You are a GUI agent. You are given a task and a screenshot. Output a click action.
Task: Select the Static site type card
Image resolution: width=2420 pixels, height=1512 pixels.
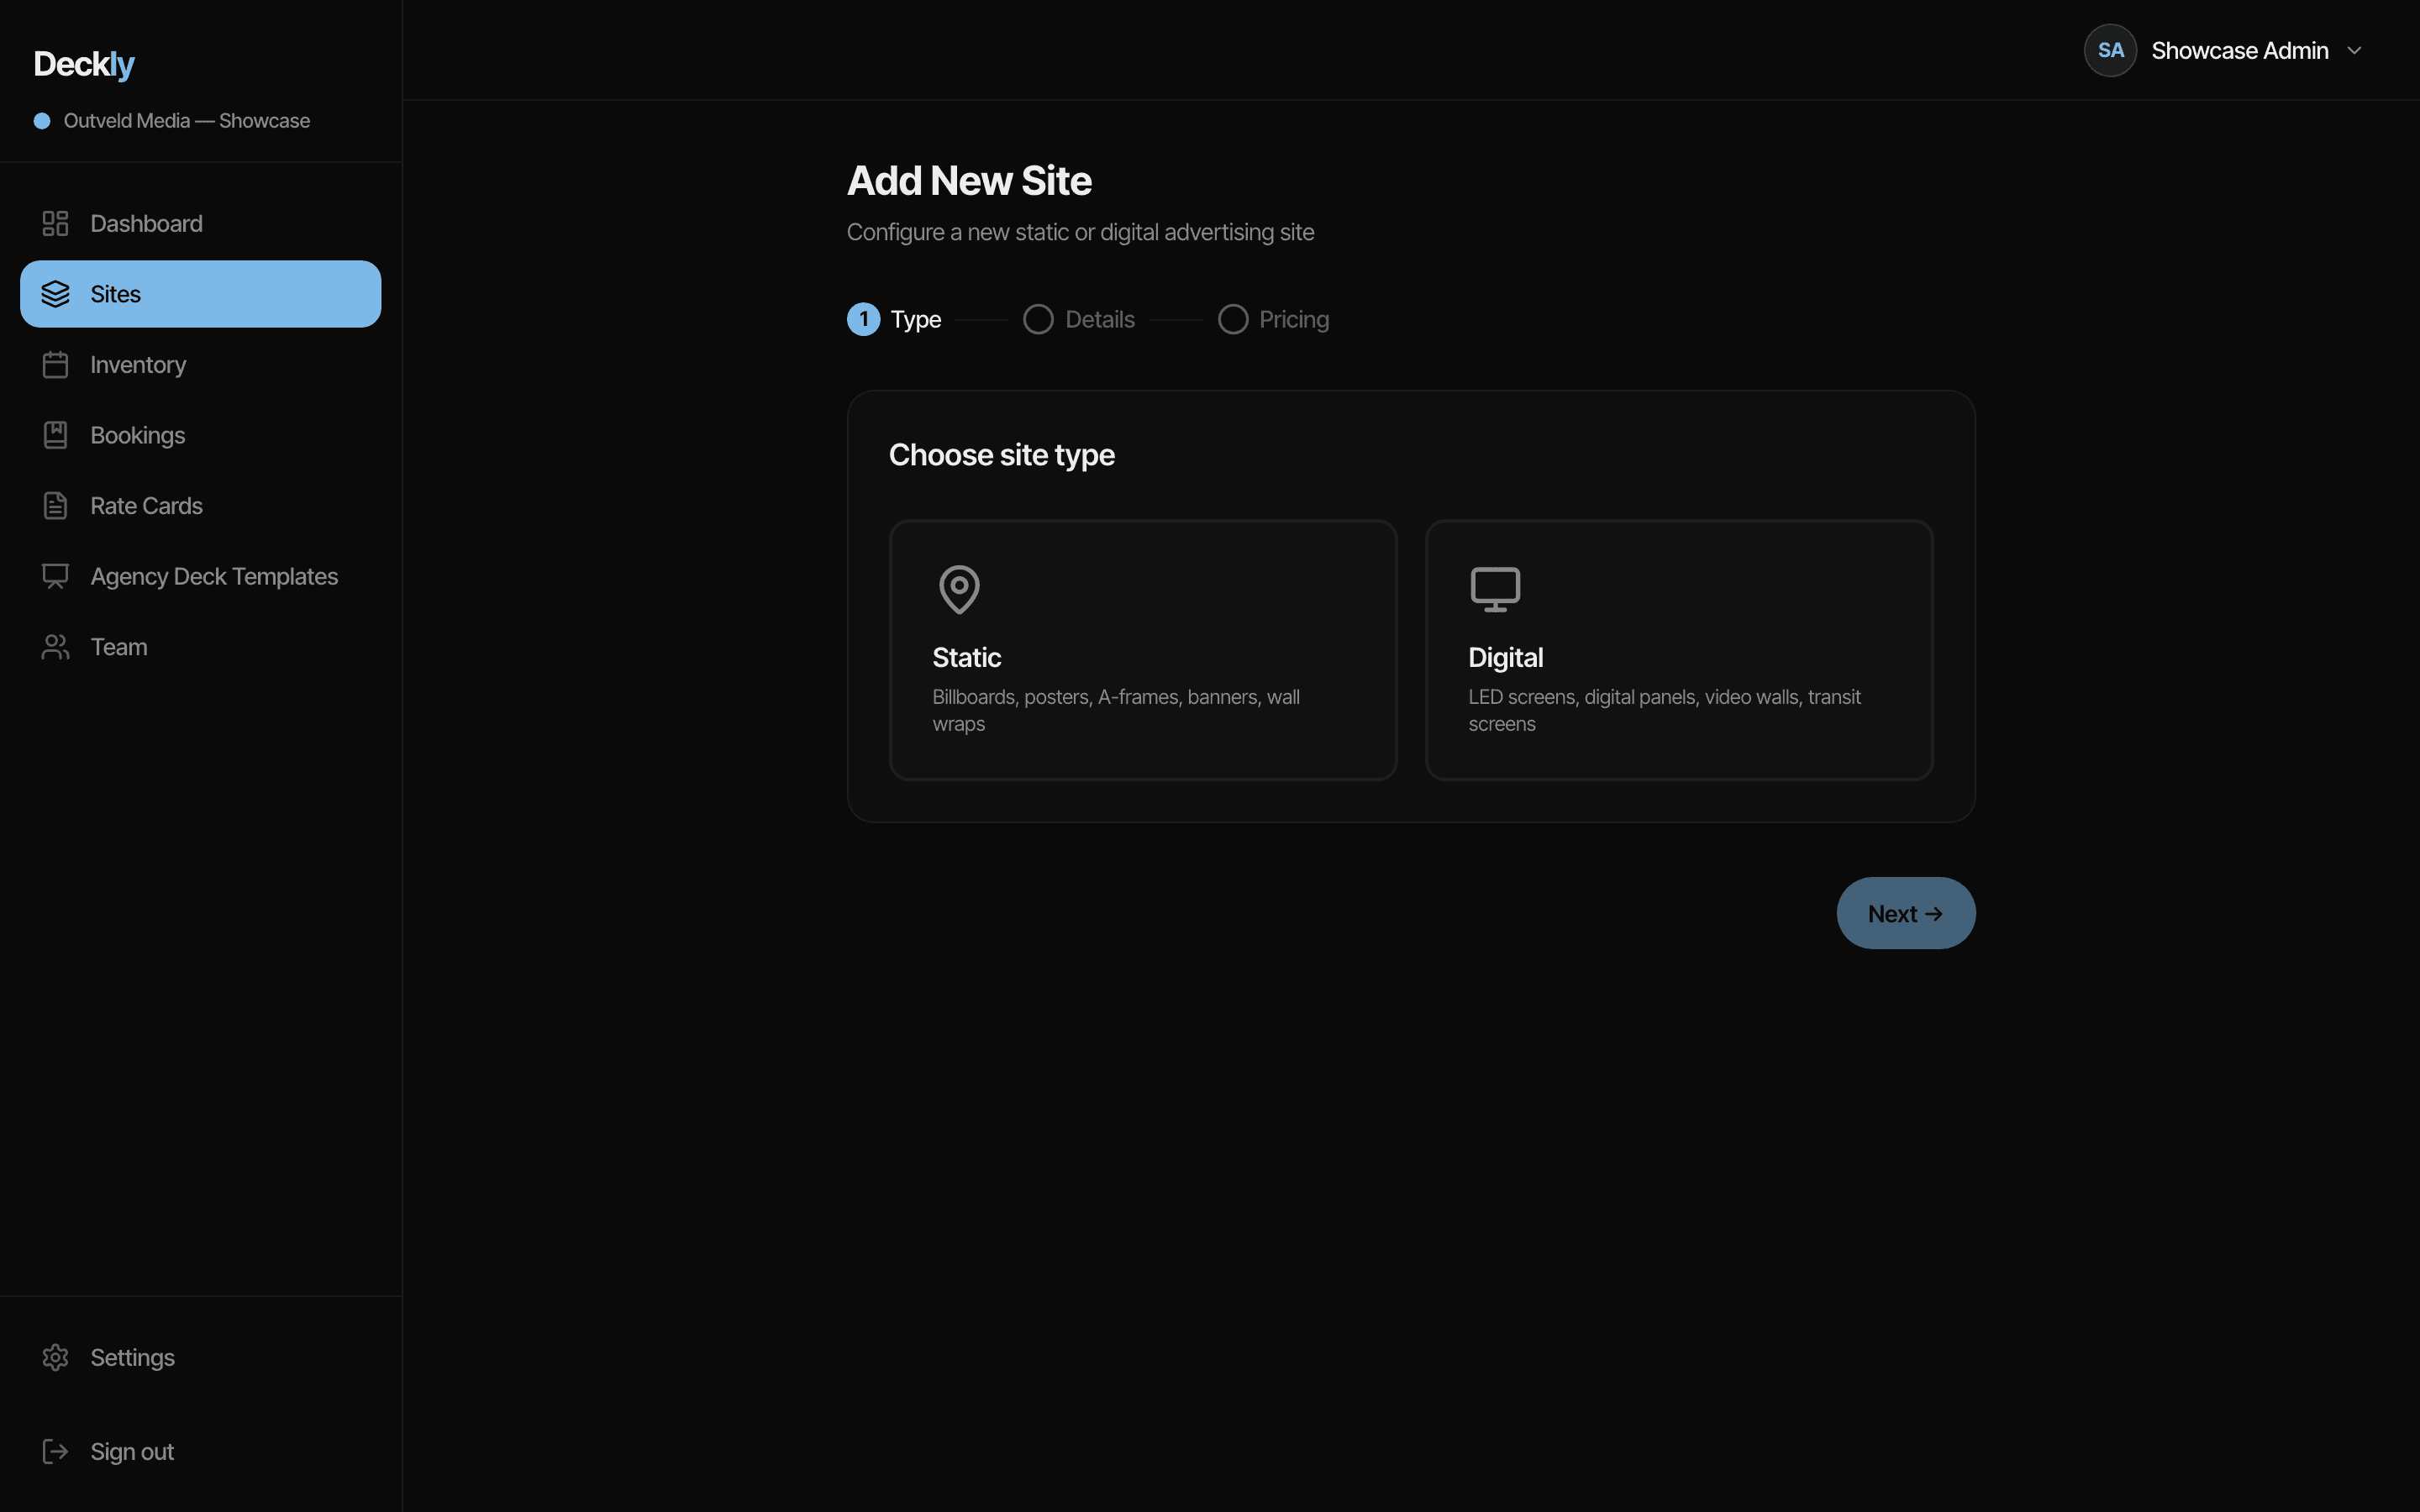point(1143,650)
